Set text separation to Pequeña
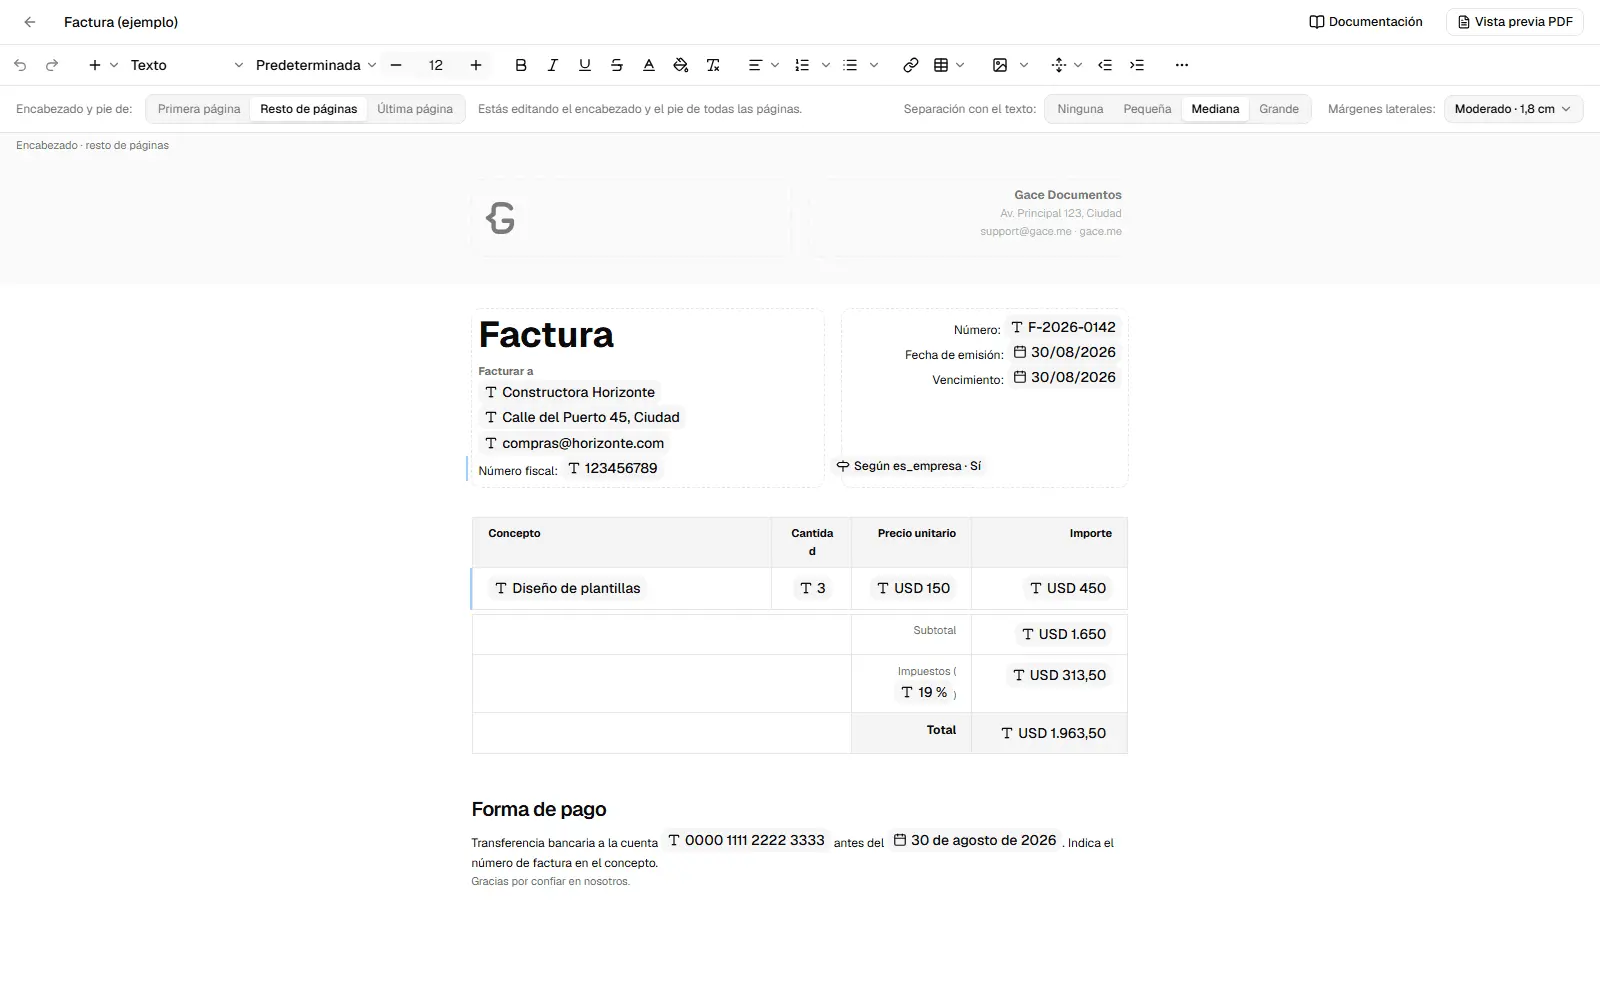Viewport: 1600px width, 1000px height. (1147, 109)
